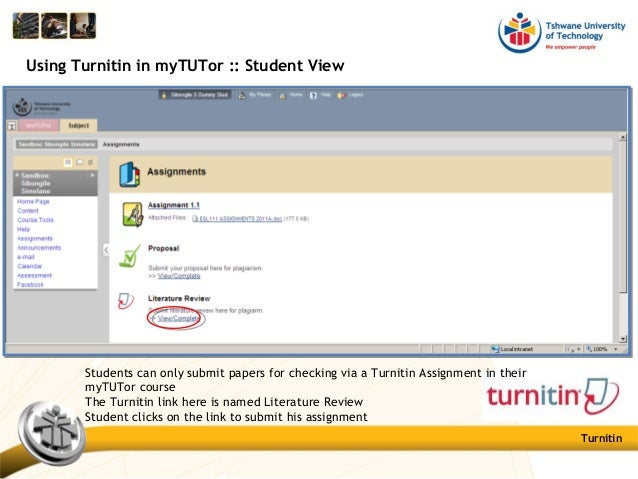Click the large turnitin logo on slide

553,397
